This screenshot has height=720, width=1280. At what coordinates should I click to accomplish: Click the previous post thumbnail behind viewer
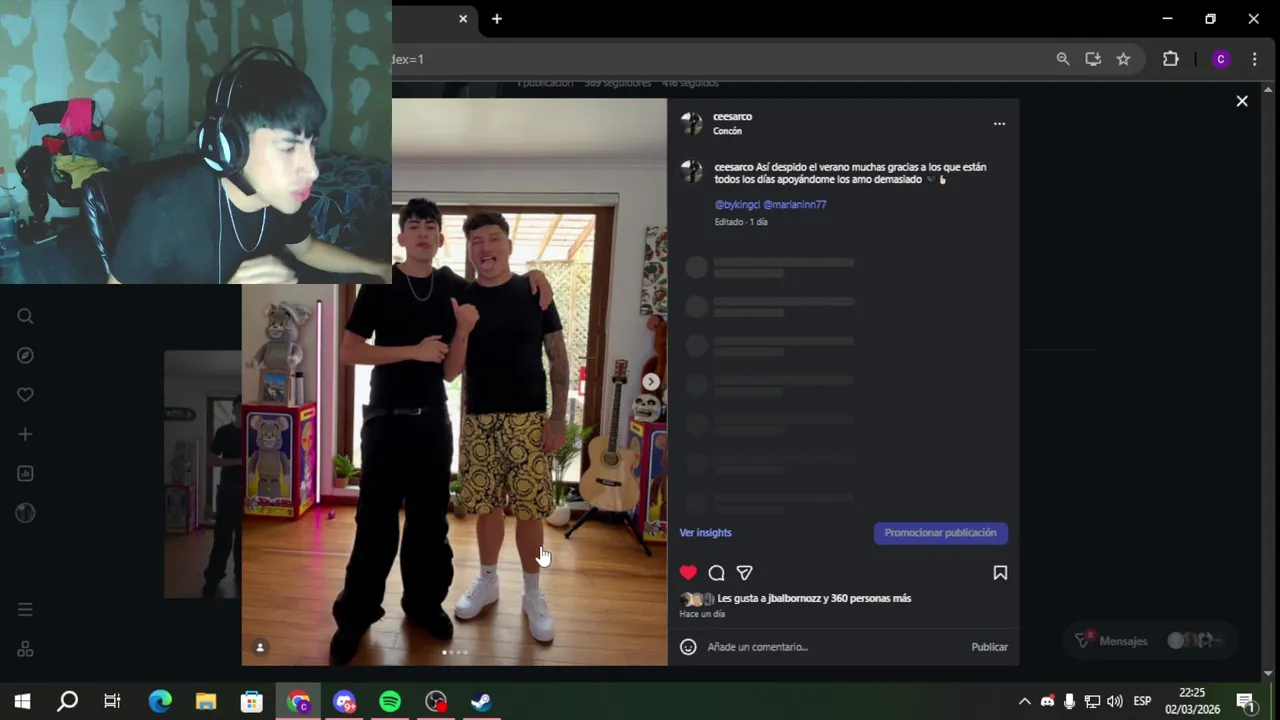202,474
